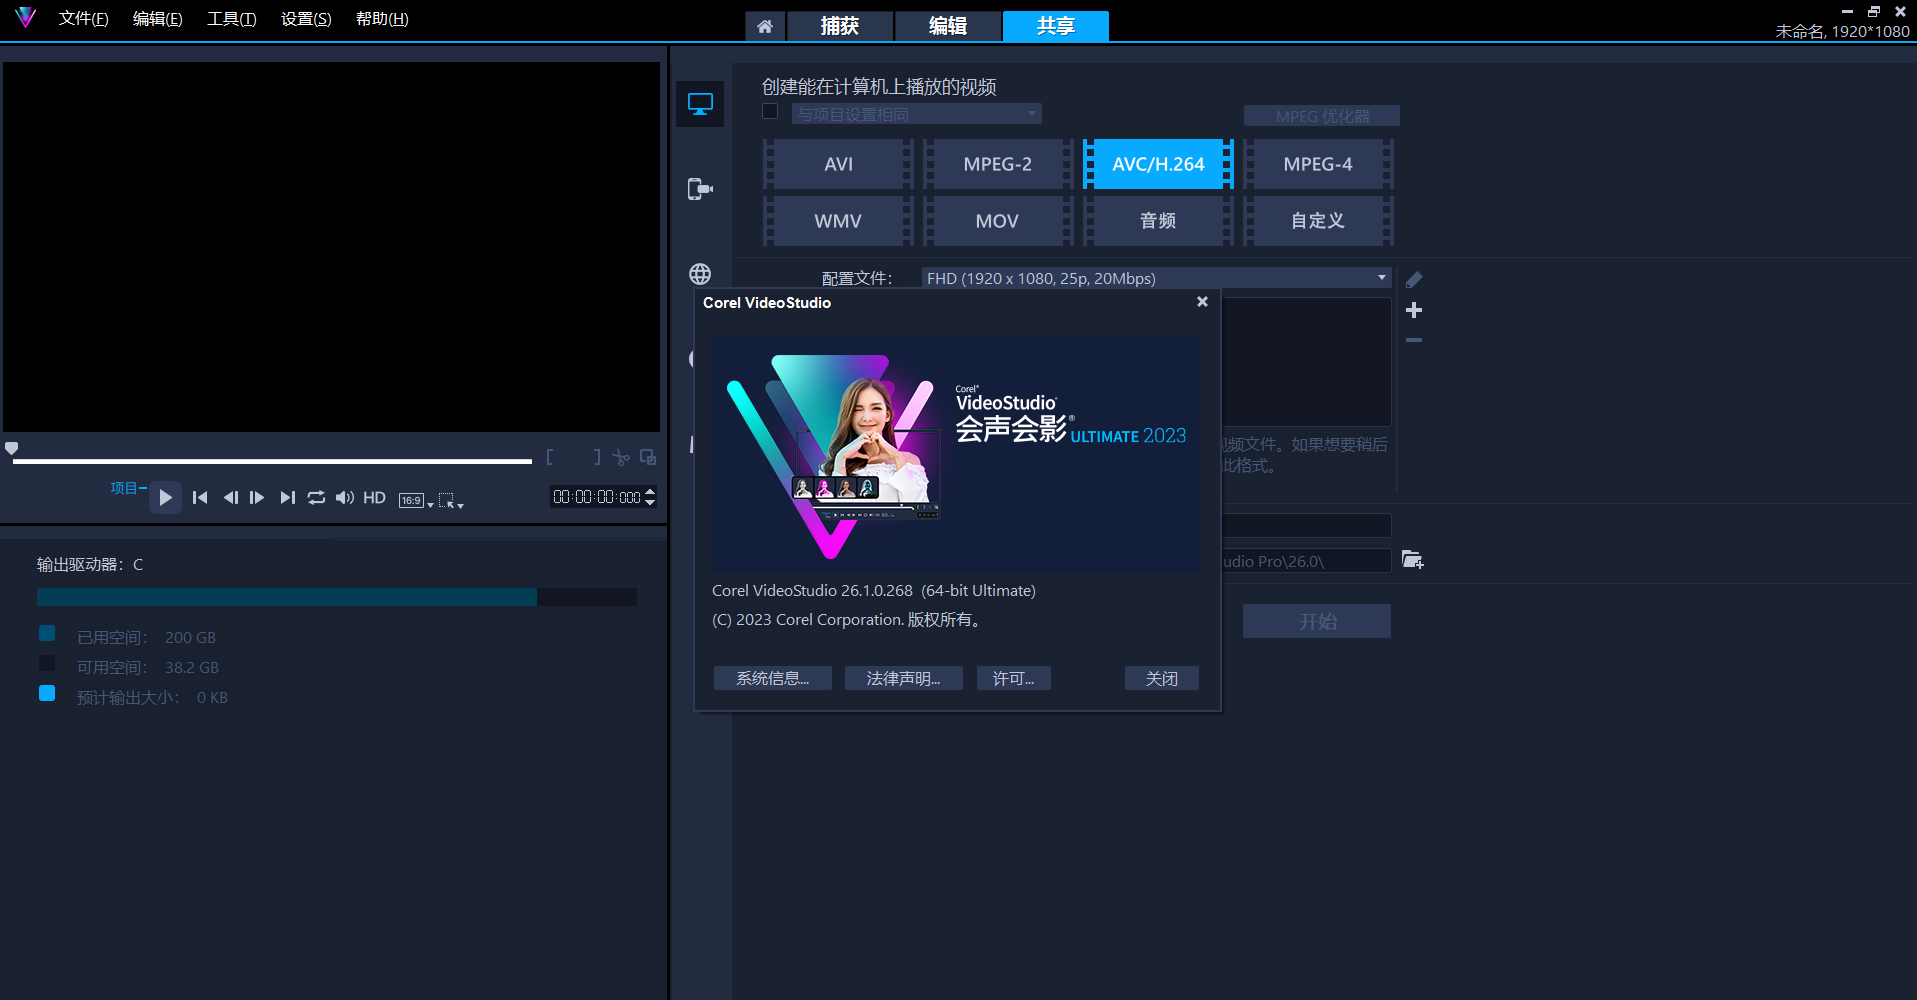
Task: Click the MPEG 优化器 button
Action: [1322, 116]
